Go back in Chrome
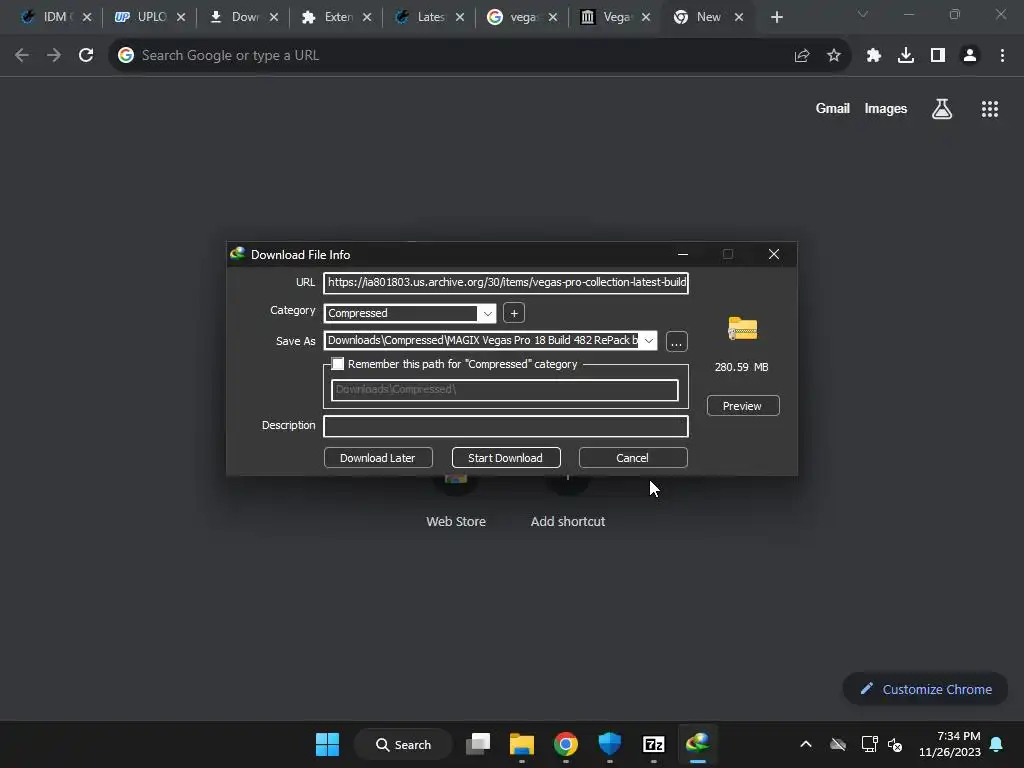 point(22,56)
